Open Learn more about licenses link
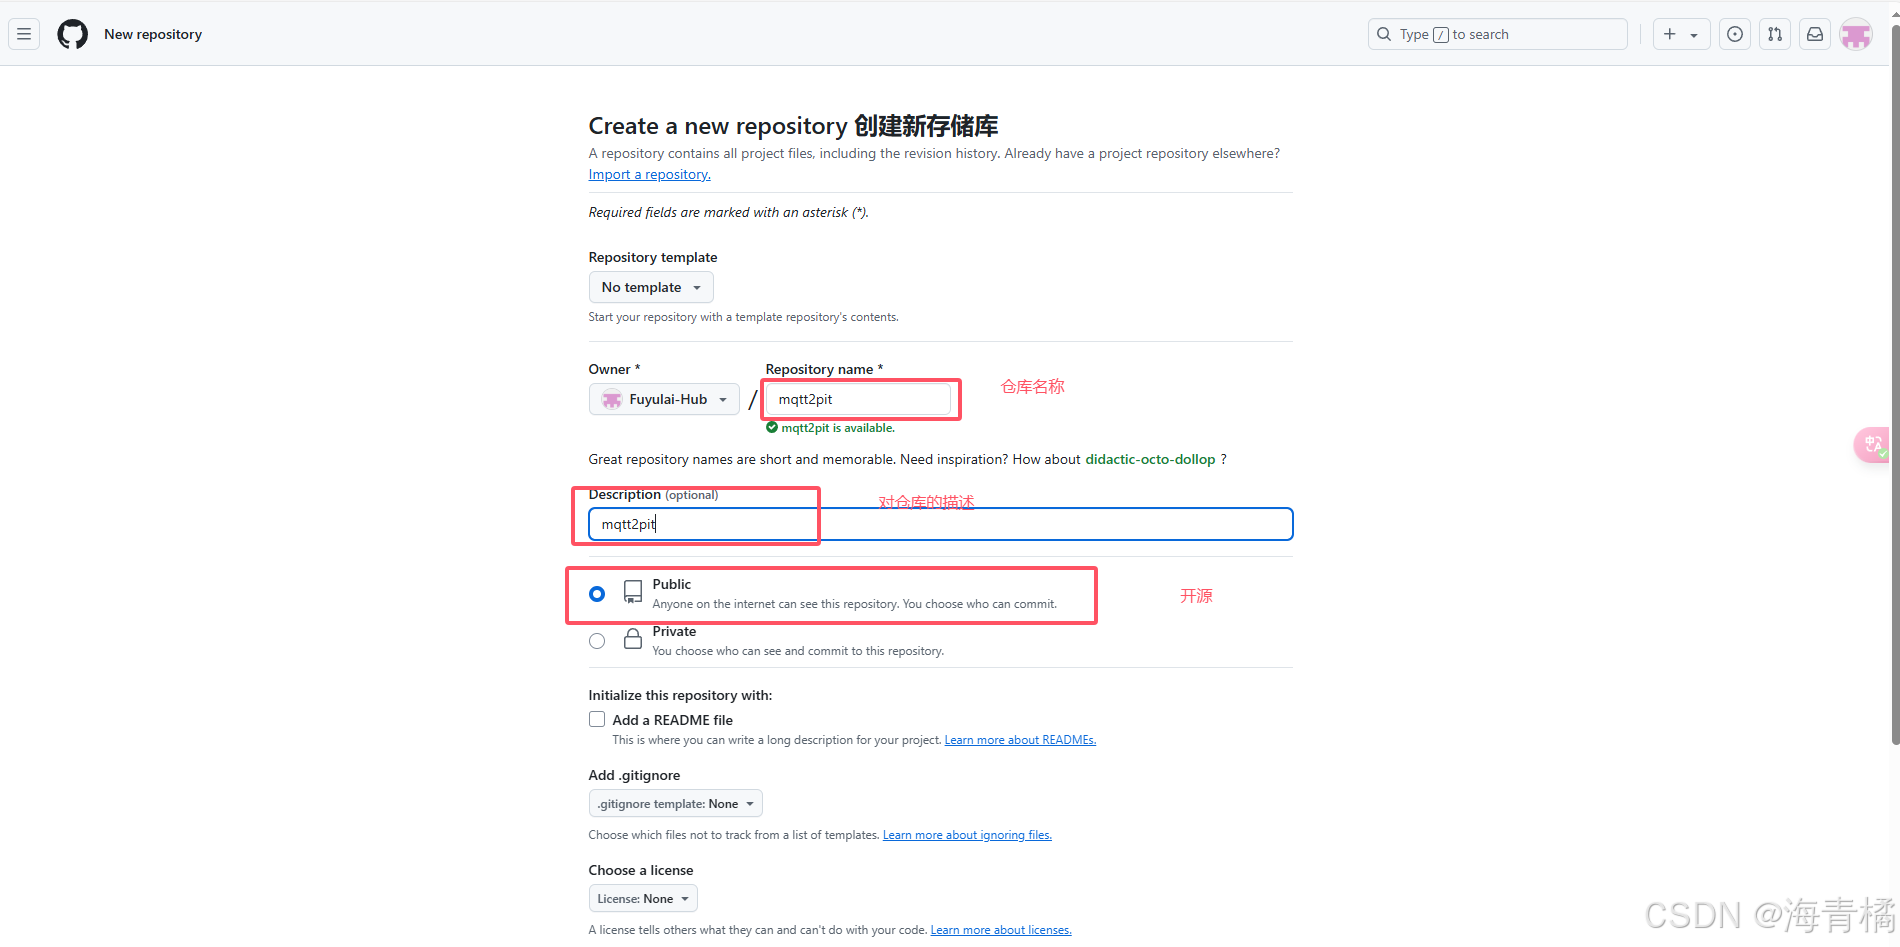Viewport: 1900px width, 947px height. tap(1001, 930)
